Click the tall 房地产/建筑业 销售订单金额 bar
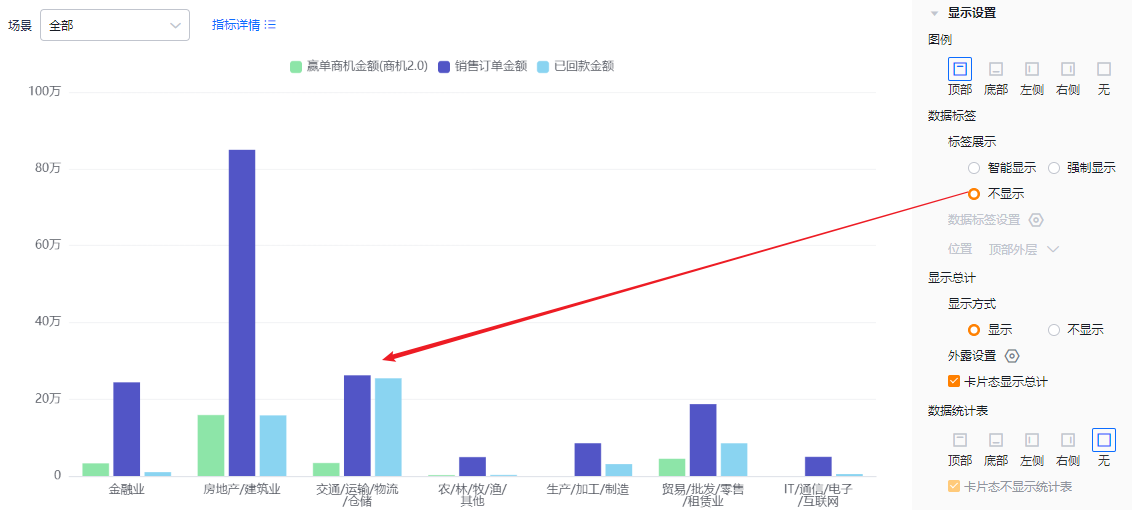The image size is (1132, 510). tap(242, 313)
